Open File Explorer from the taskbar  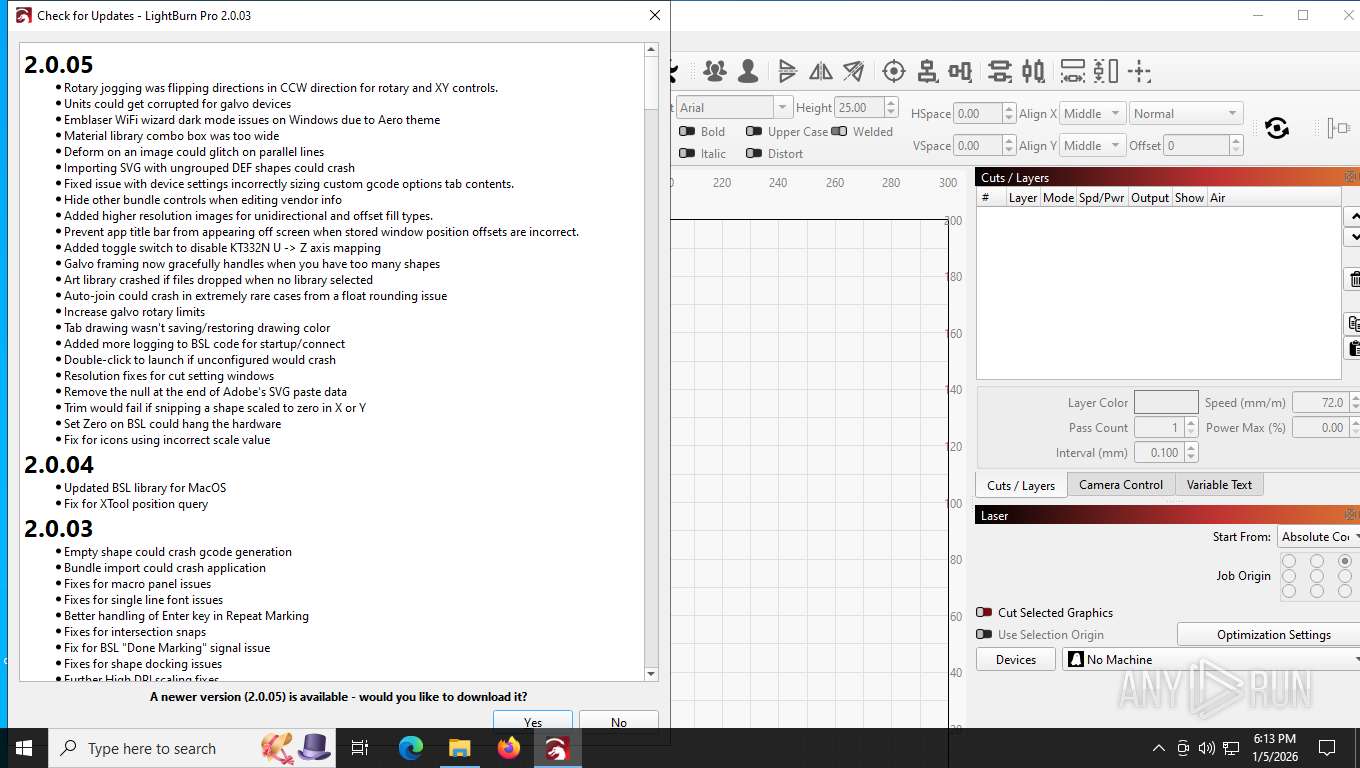click(459, 748)
